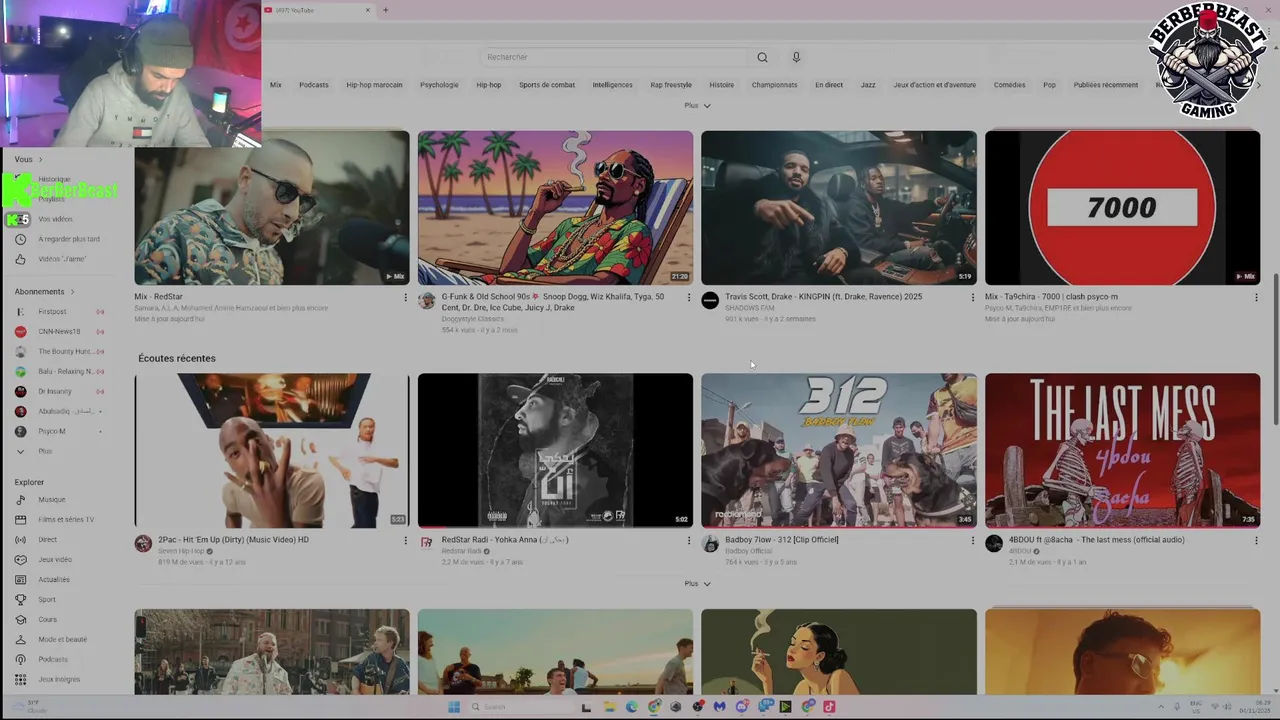The image size is (1280, 720).
Task: Select the Comédies filter chip
Action: (x=1009, y=85)
